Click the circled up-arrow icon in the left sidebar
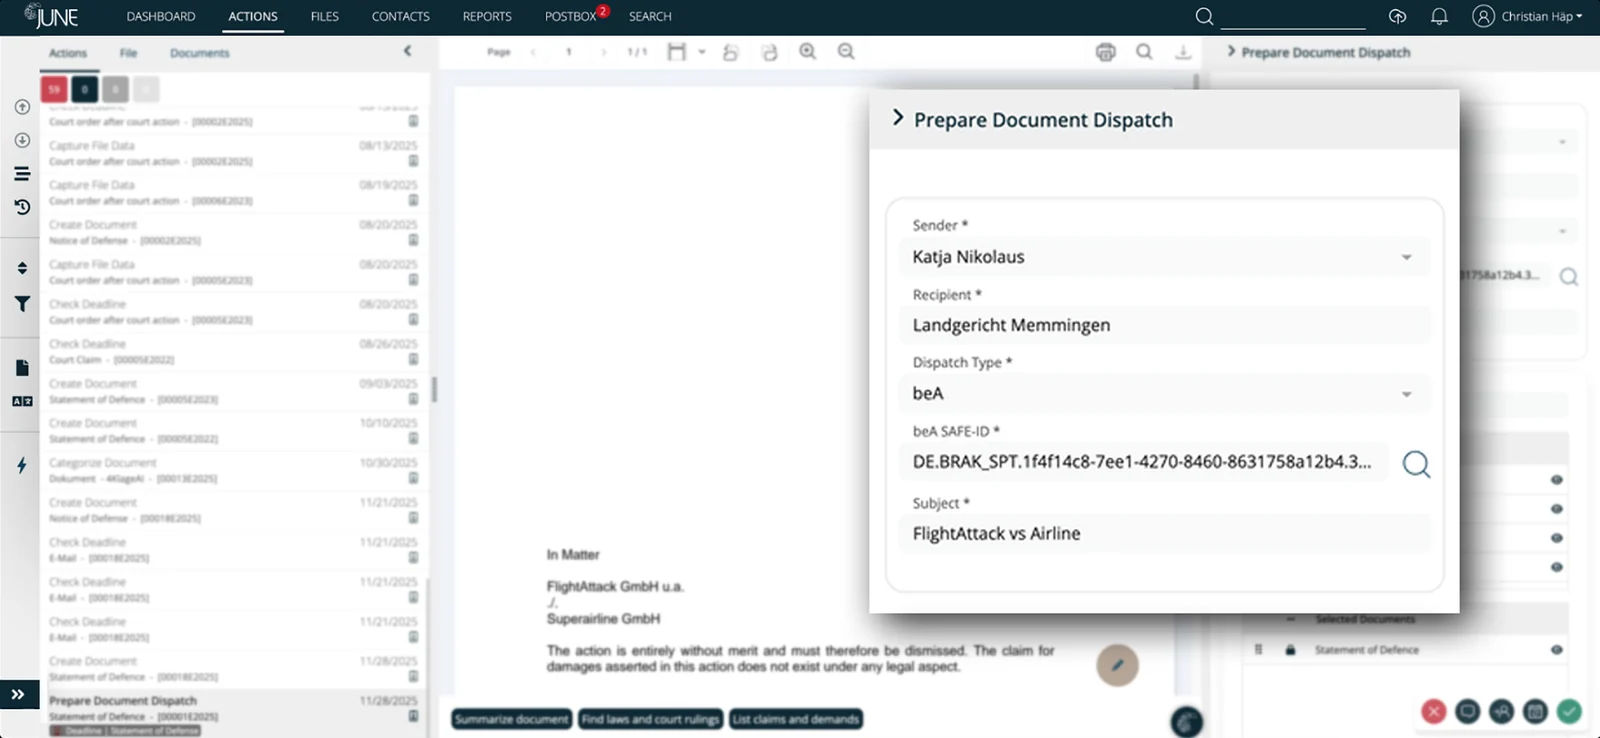The height and width of the screenshot is (738, 1600). pos(22,107)
